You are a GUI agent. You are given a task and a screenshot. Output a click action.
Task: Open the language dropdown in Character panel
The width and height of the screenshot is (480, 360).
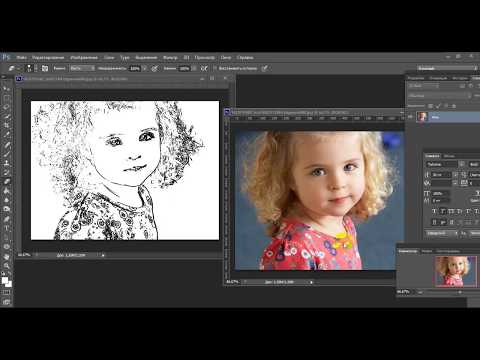(x=441, y=233)
